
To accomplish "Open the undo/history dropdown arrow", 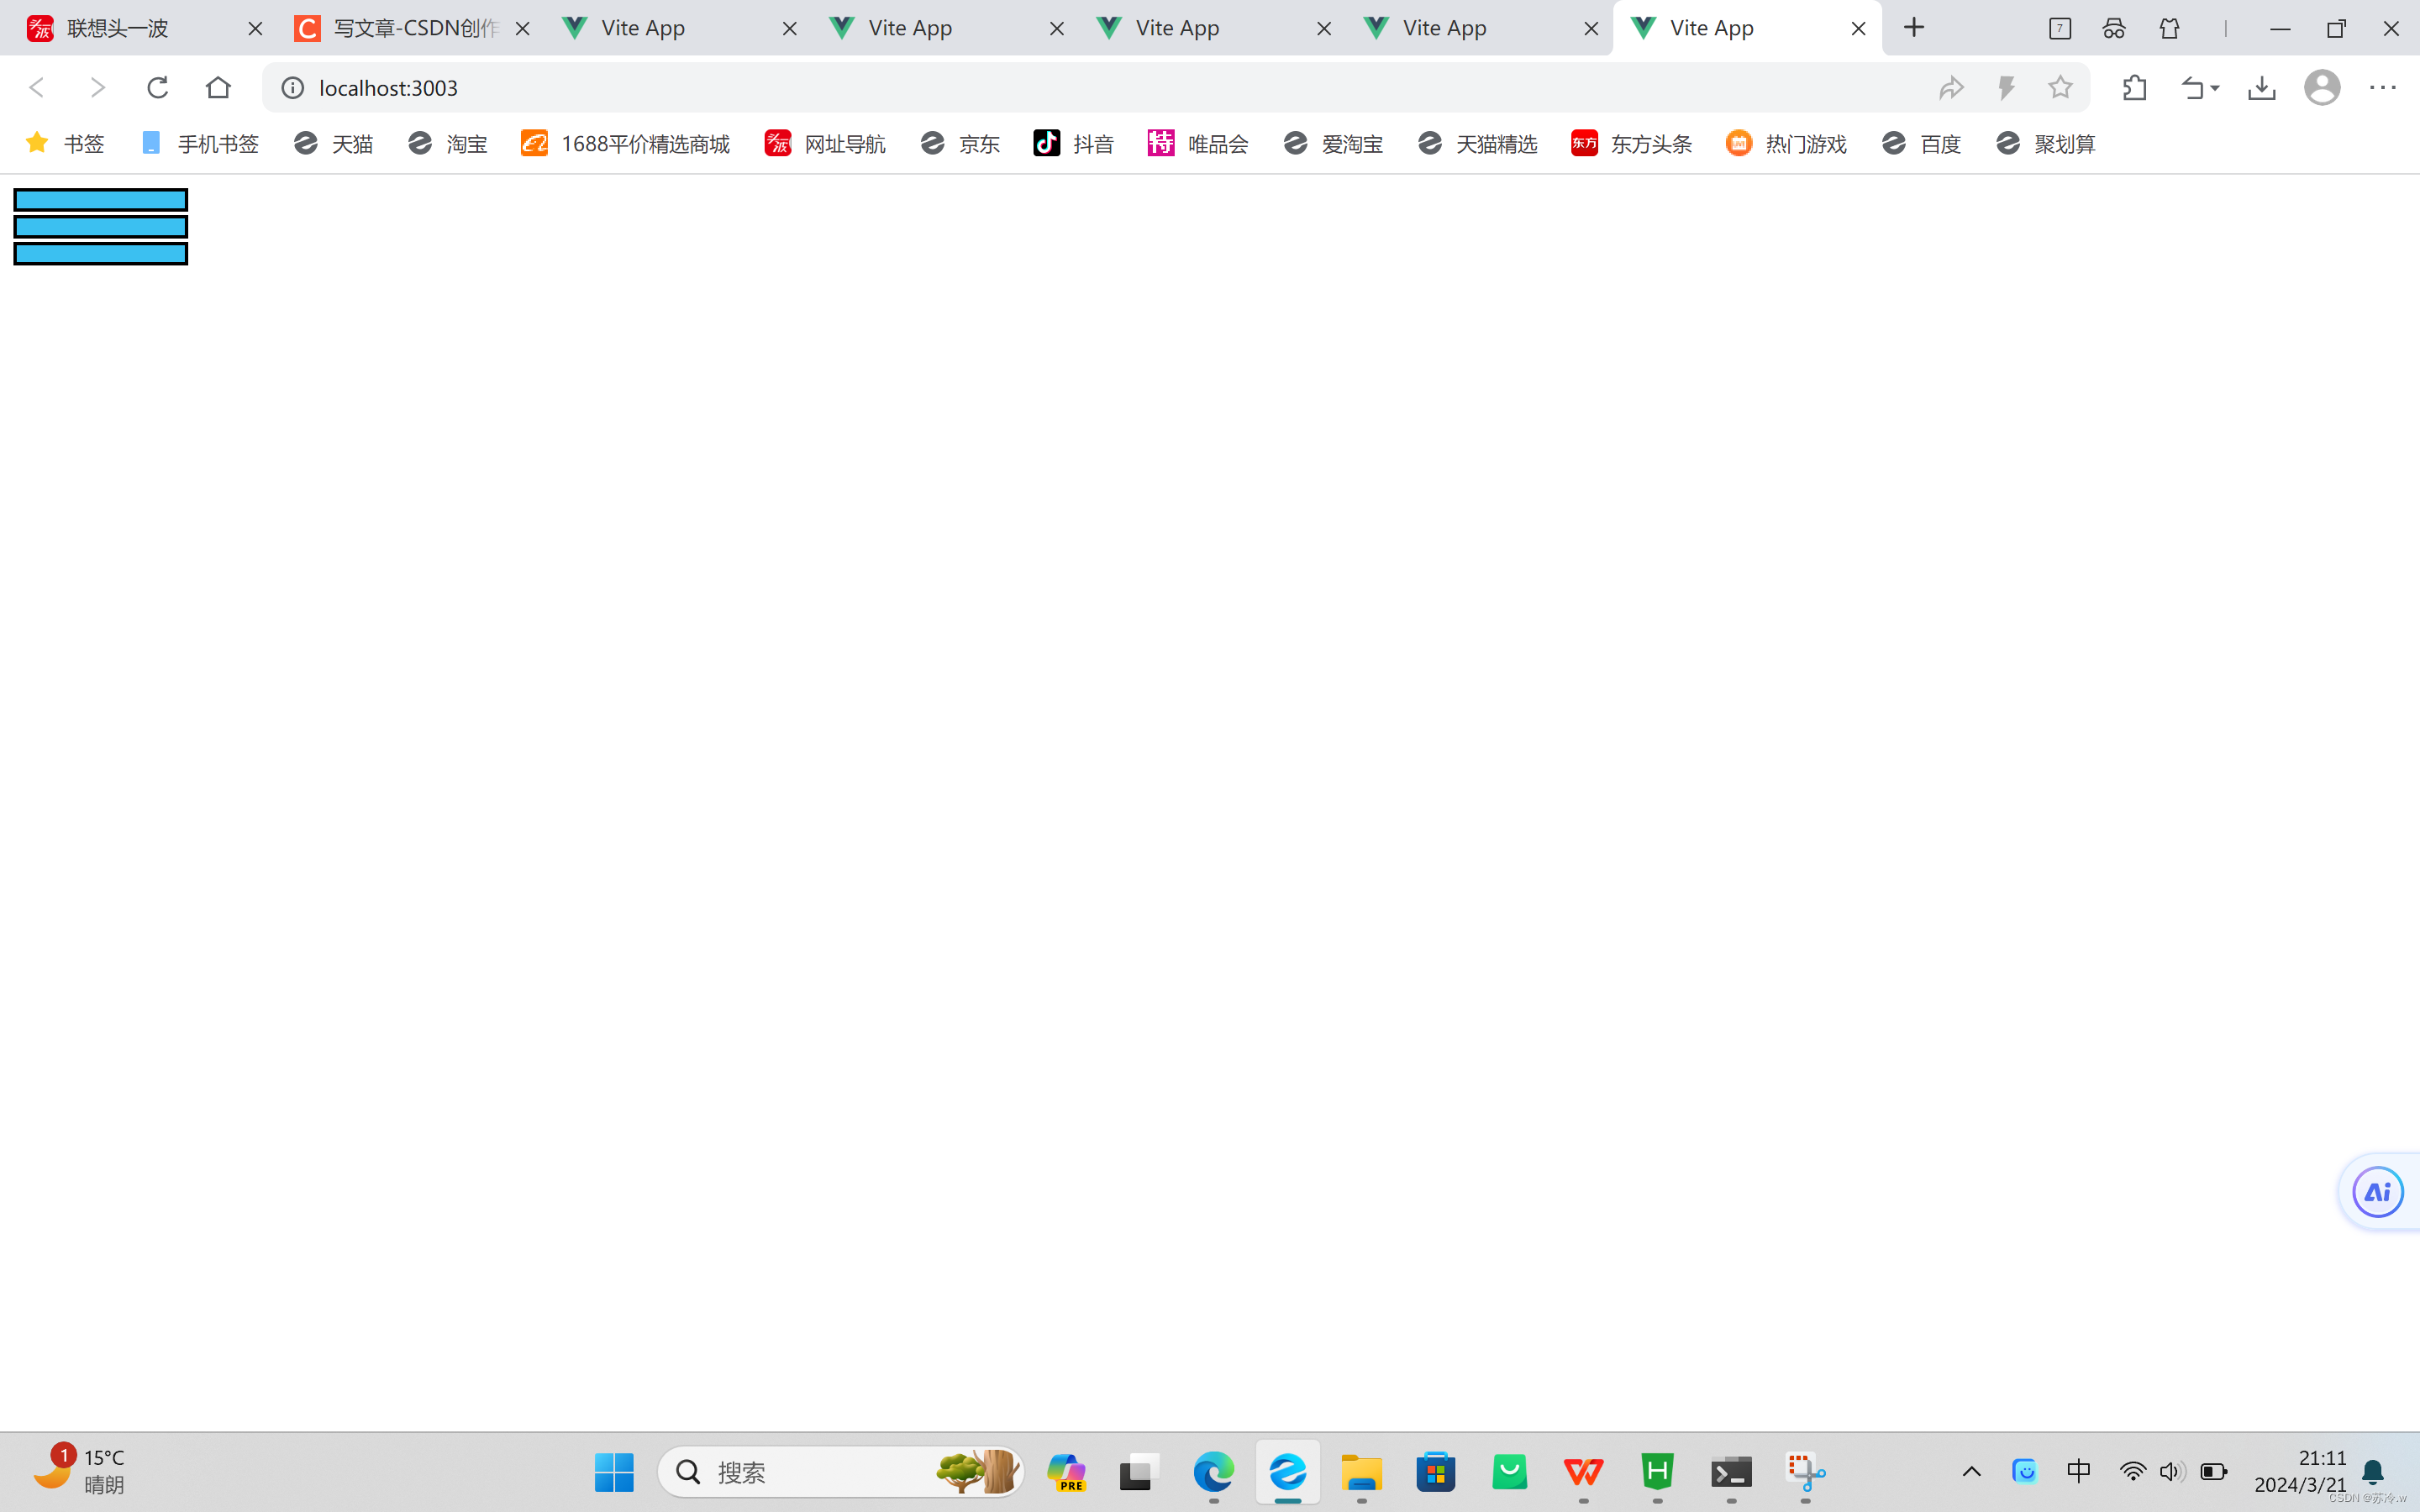I will [2199, 87].
